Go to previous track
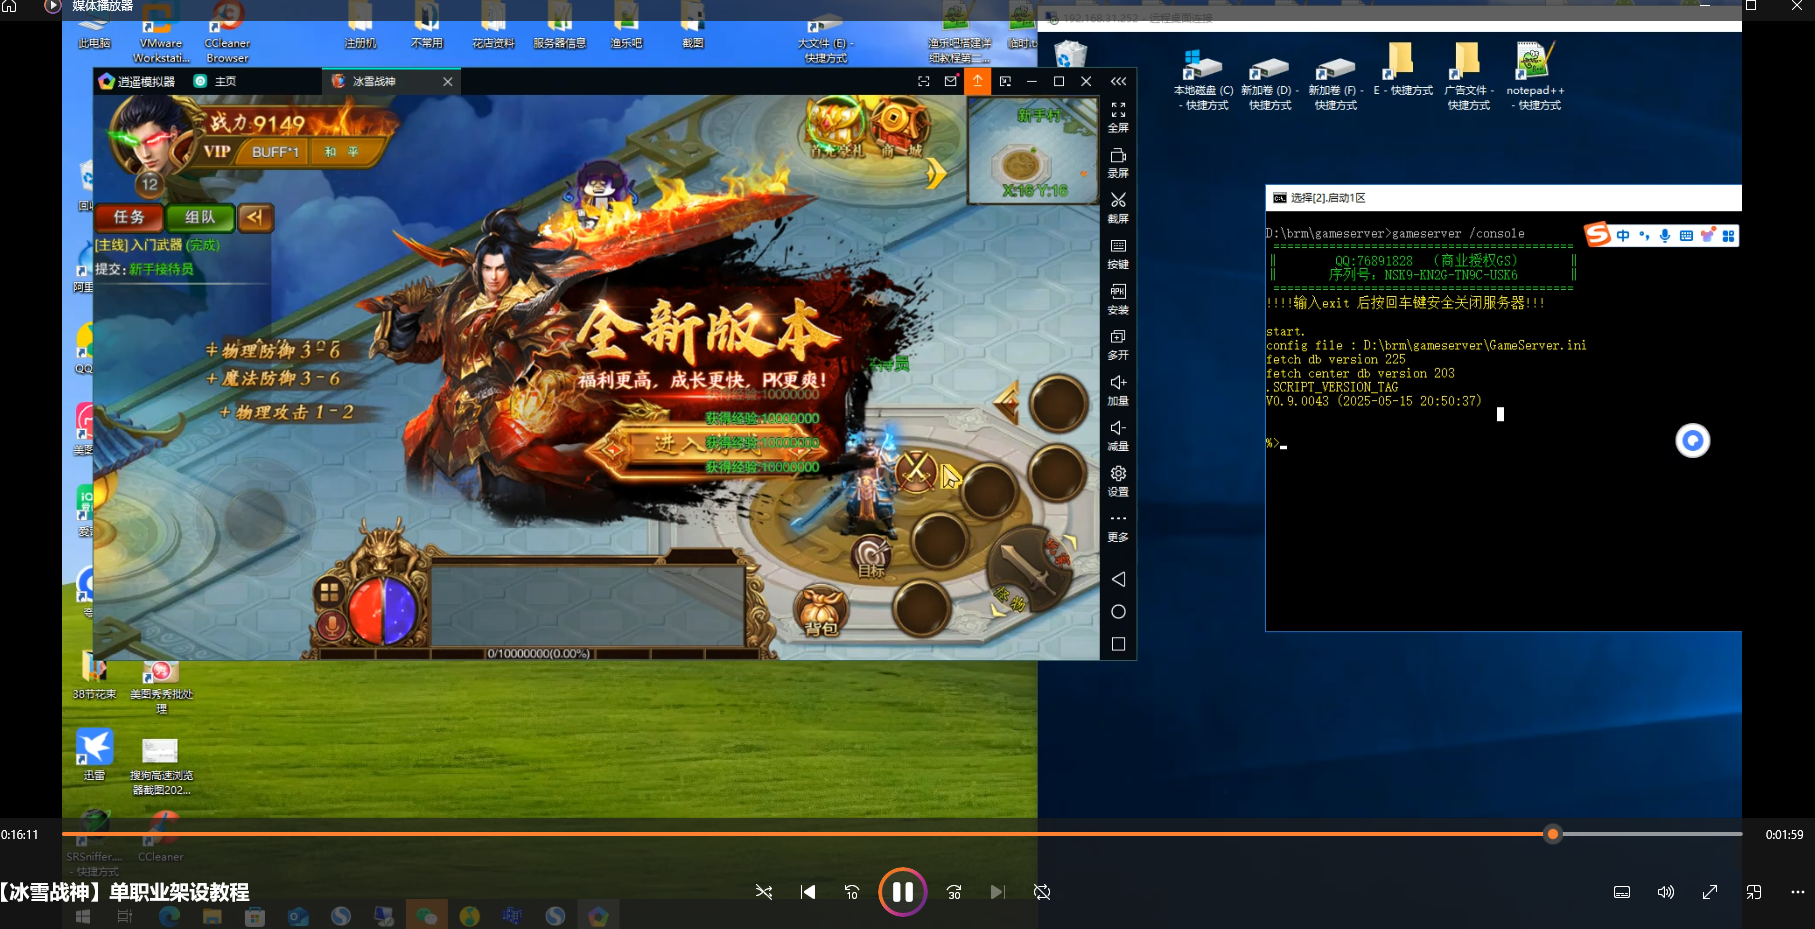This screenshot has height=929, width=1815. (808, 892)
